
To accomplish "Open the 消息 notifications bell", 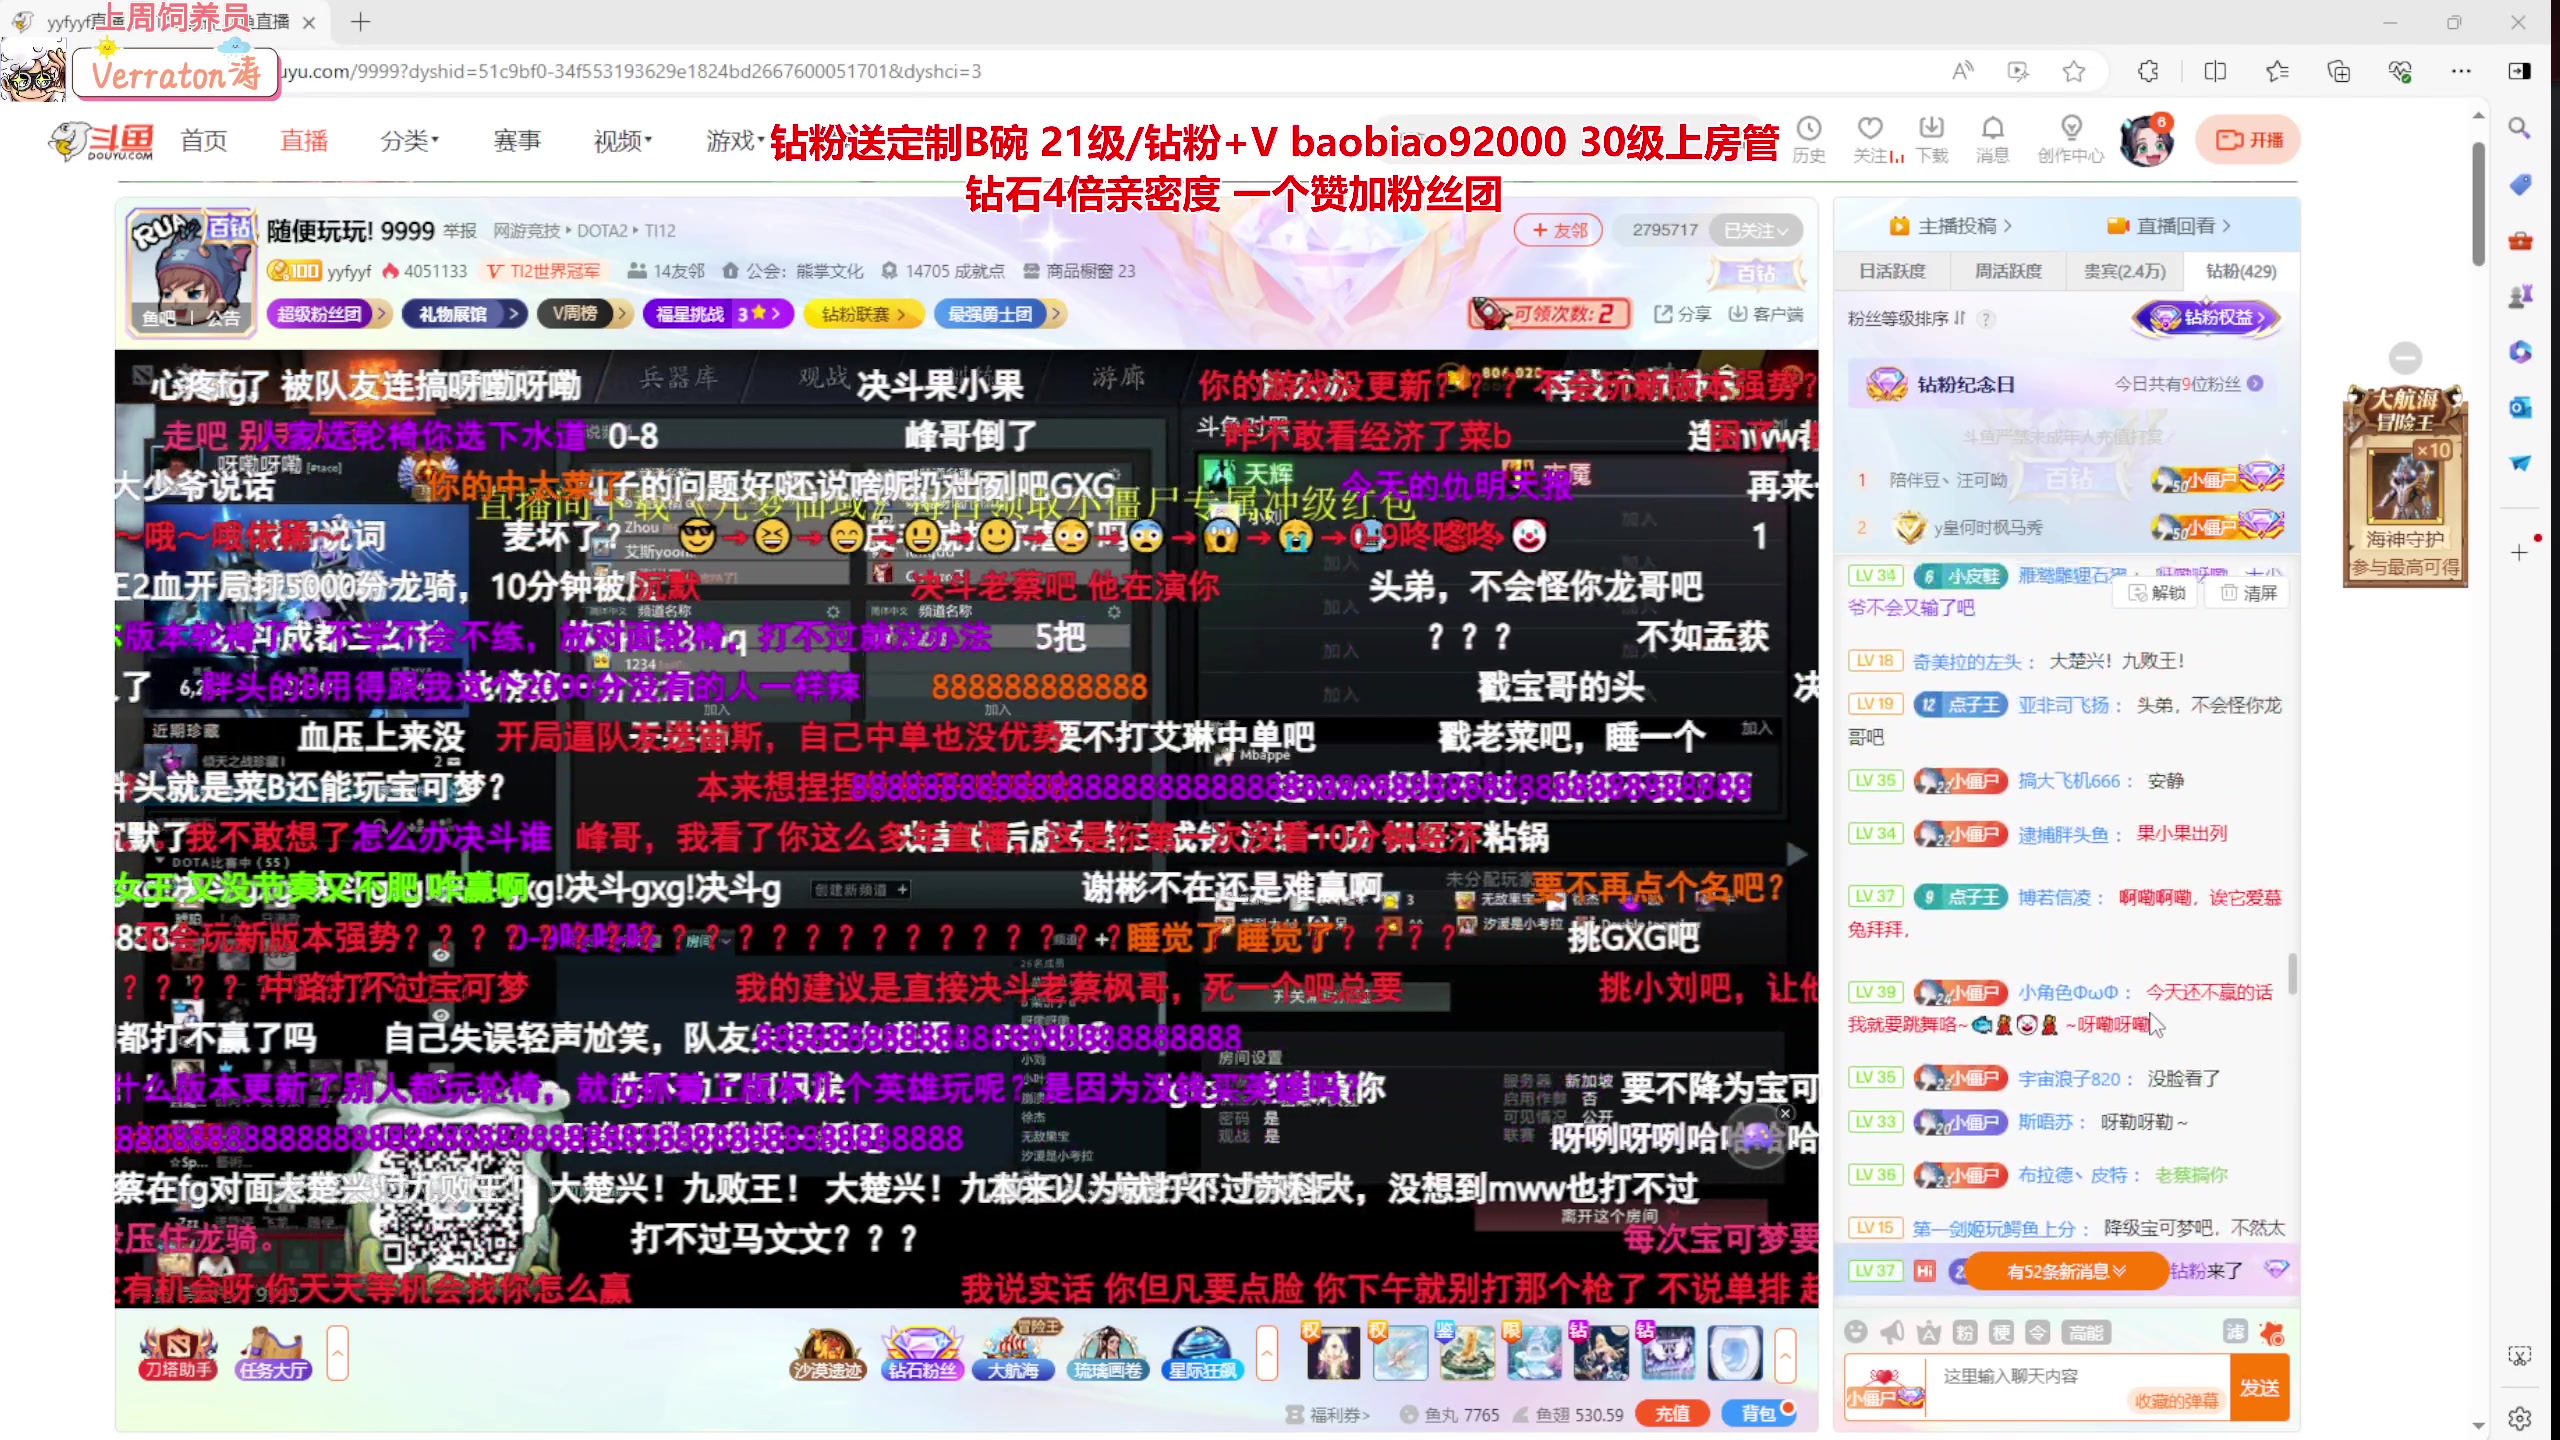I will click(1992, 139).
